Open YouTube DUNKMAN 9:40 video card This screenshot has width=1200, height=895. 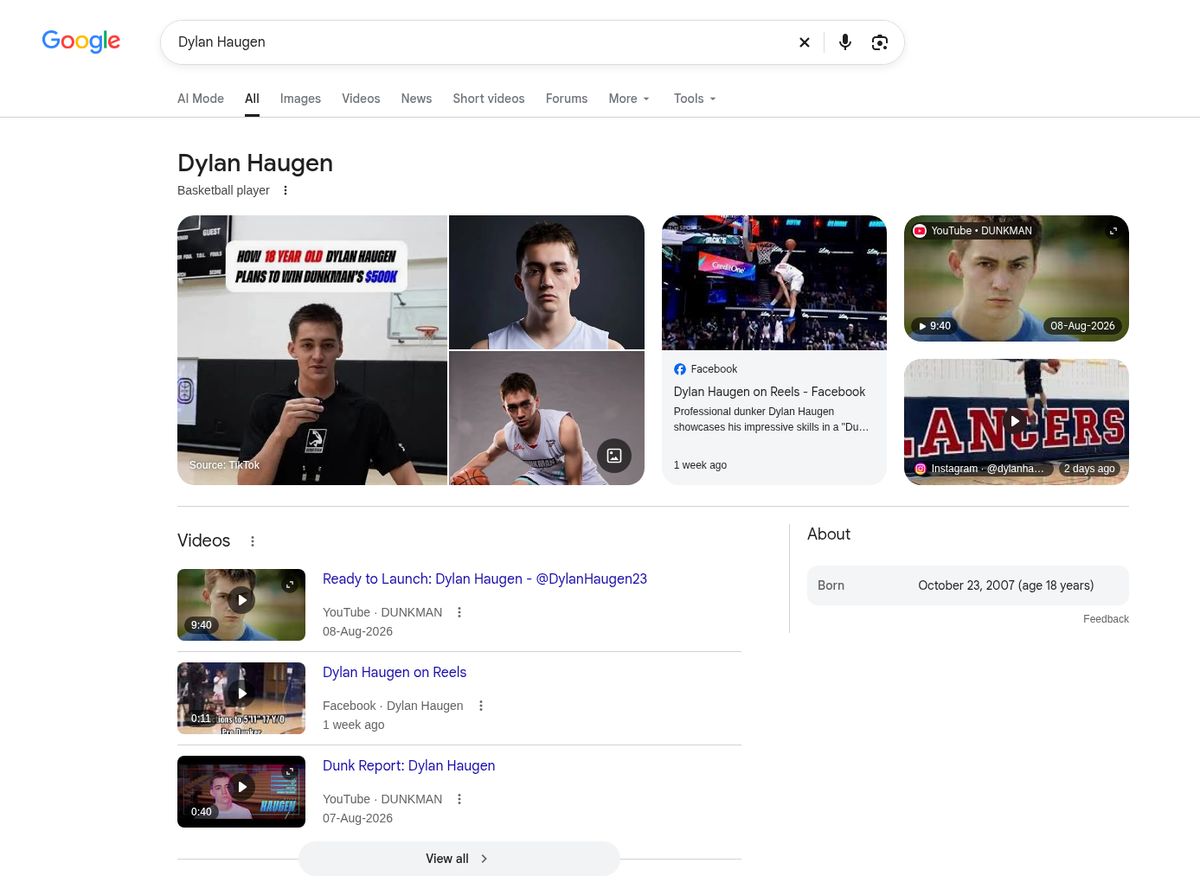point(1016,278)
